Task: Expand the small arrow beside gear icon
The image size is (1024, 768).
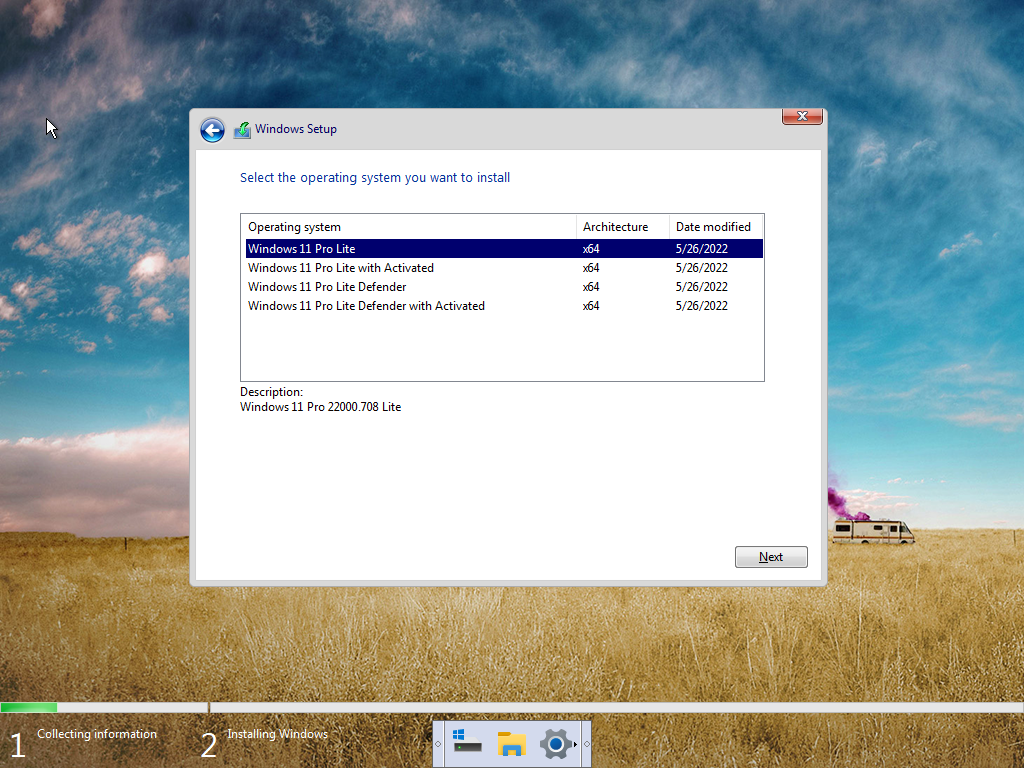Action: tap(575, 744)
